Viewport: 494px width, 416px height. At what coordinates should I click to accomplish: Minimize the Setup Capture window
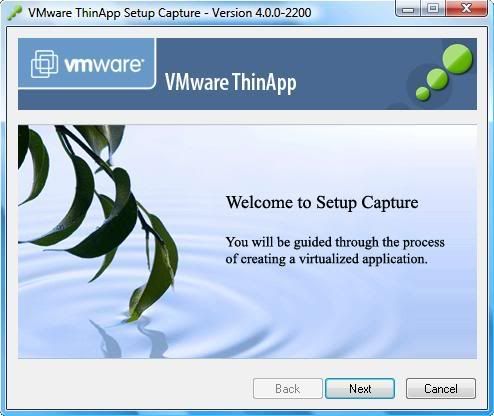coord(407,8)
